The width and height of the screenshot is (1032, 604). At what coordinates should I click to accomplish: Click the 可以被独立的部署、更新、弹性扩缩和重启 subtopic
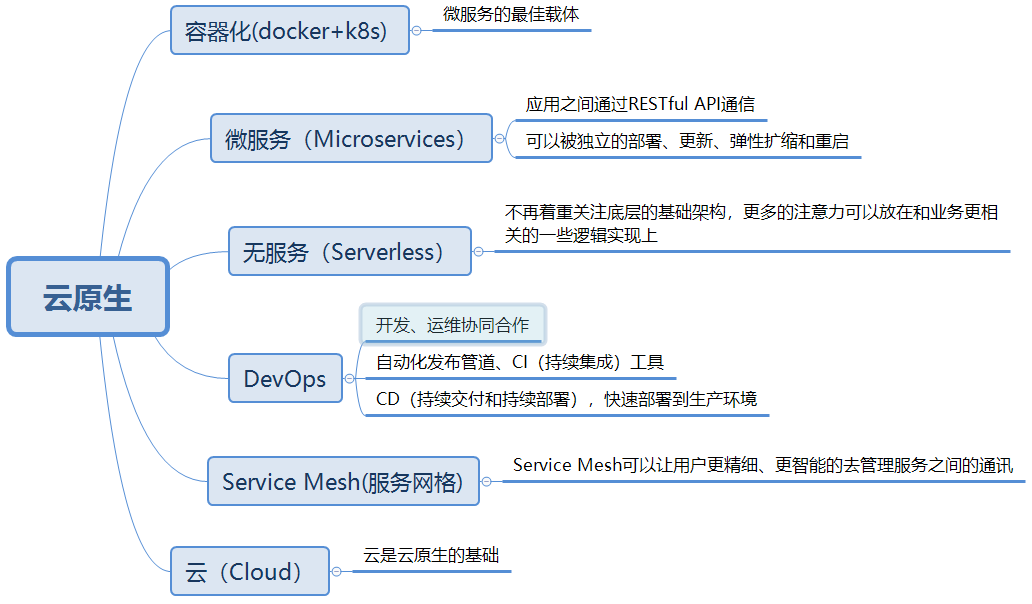click(x=687, y=141)
